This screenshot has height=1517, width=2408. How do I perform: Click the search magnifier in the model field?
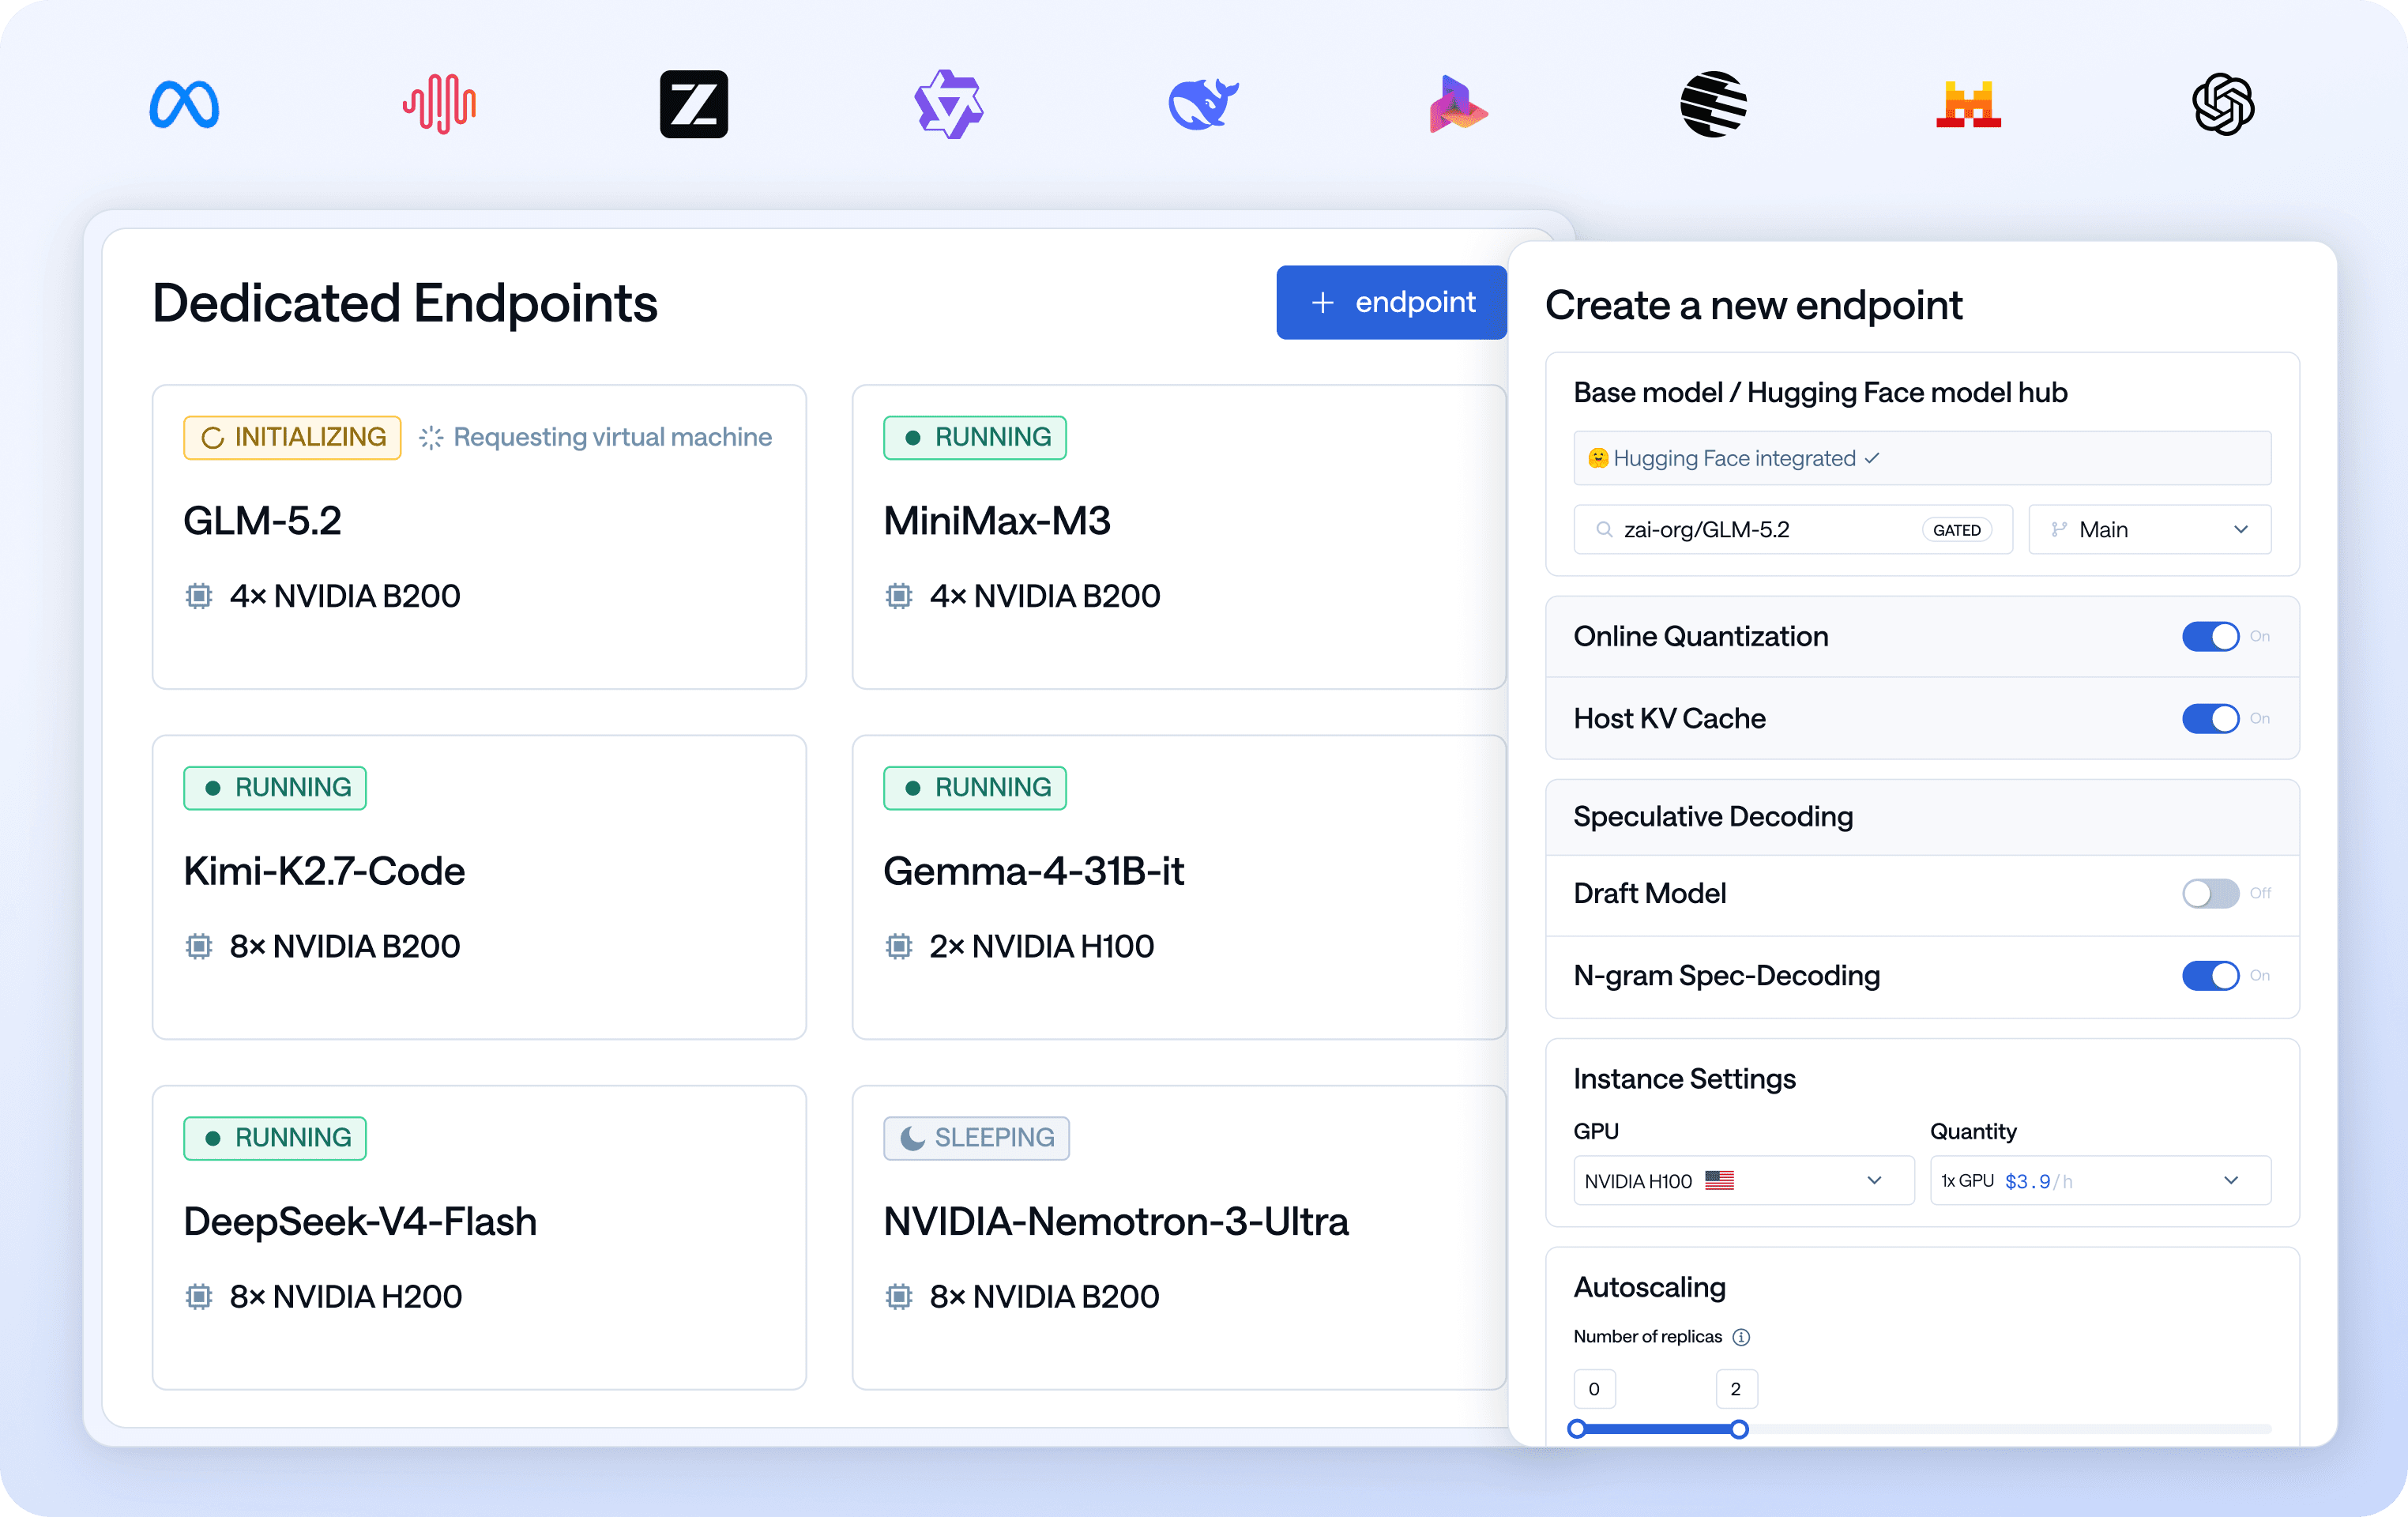[x=1604, y=529]
